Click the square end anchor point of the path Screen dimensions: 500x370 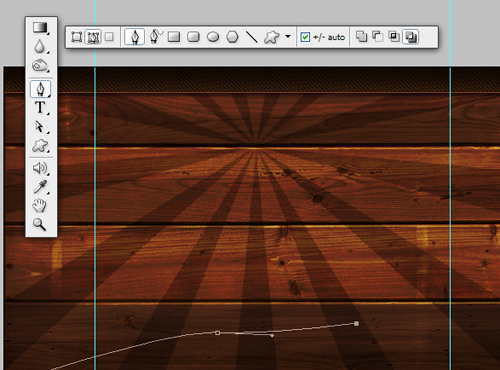click(357, 323)
